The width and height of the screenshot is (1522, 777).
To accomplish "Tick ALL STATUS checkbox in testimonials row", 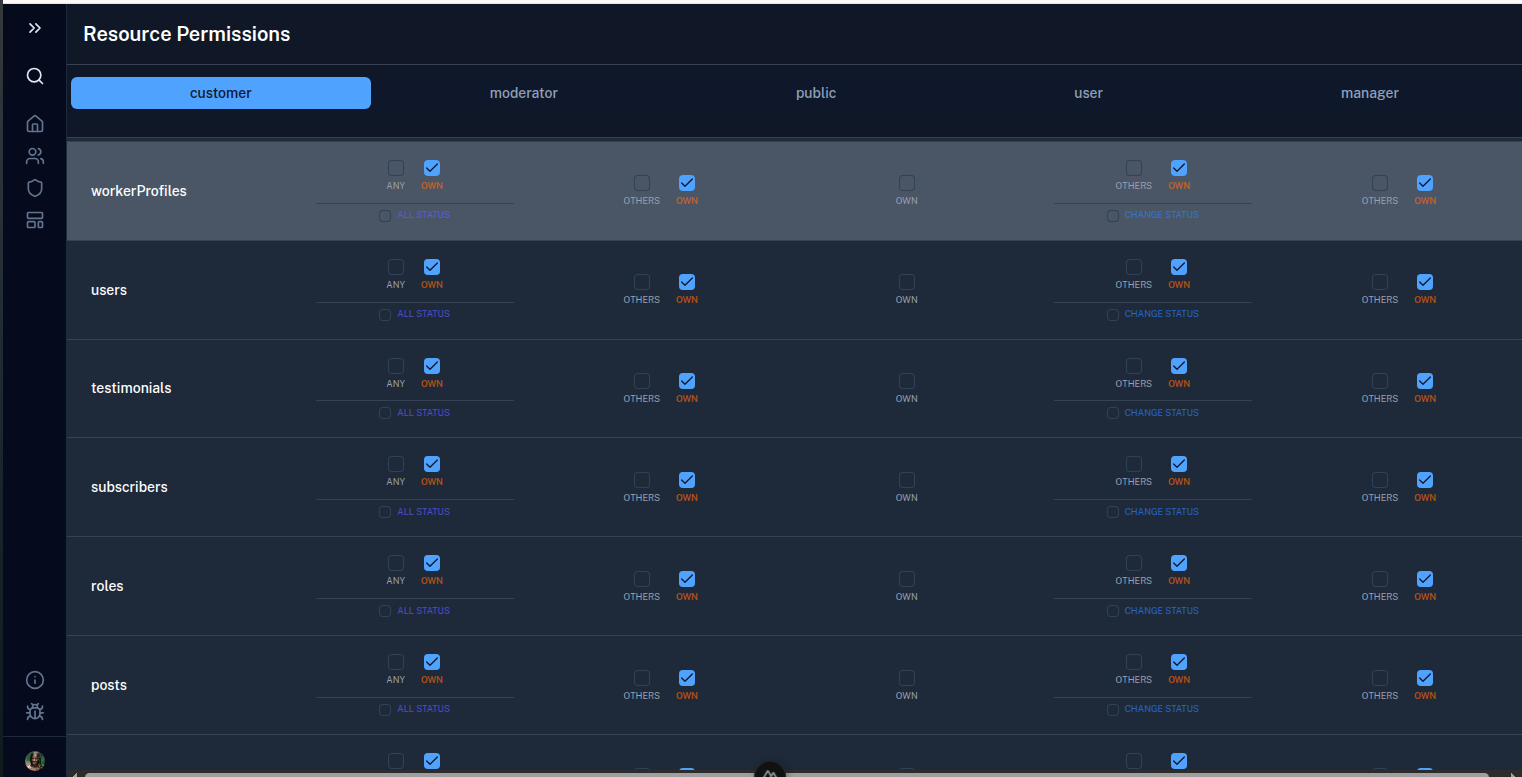I will pyautogui.click(x=385, y=413).
